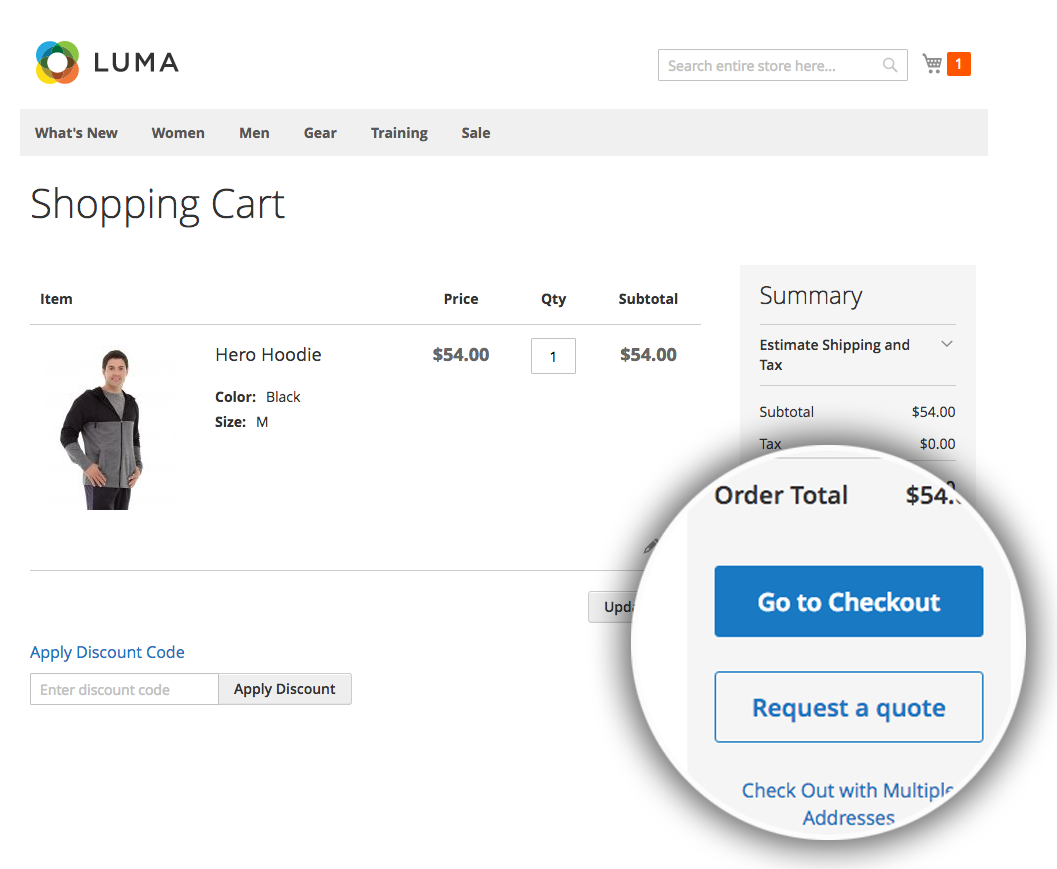The image size is (1057, 869).
Task: Open the Men menu
Action: tap(254, 133)
